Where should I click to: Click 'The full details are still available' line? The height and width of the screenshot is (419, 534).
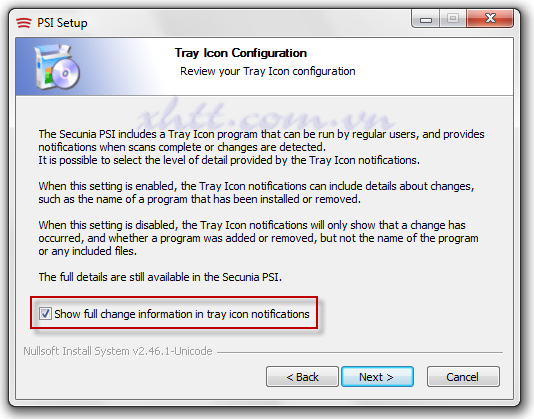coord(160,277)
